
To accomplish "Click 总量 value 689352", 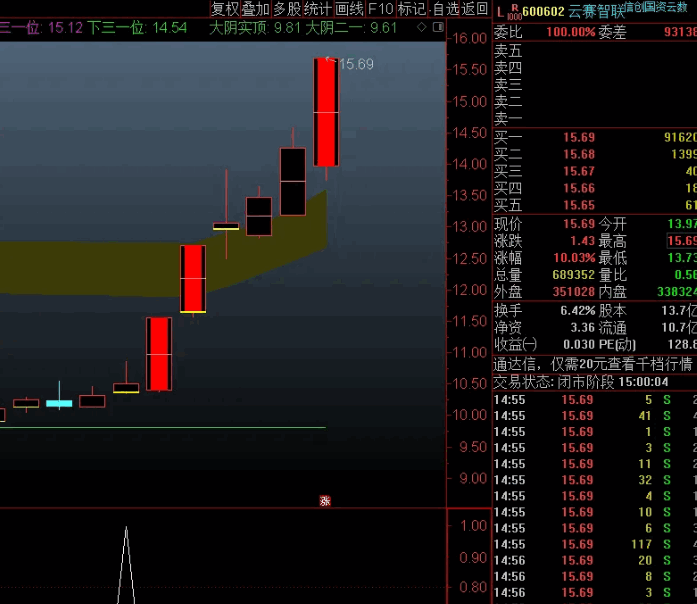I will tap(573, 275).
